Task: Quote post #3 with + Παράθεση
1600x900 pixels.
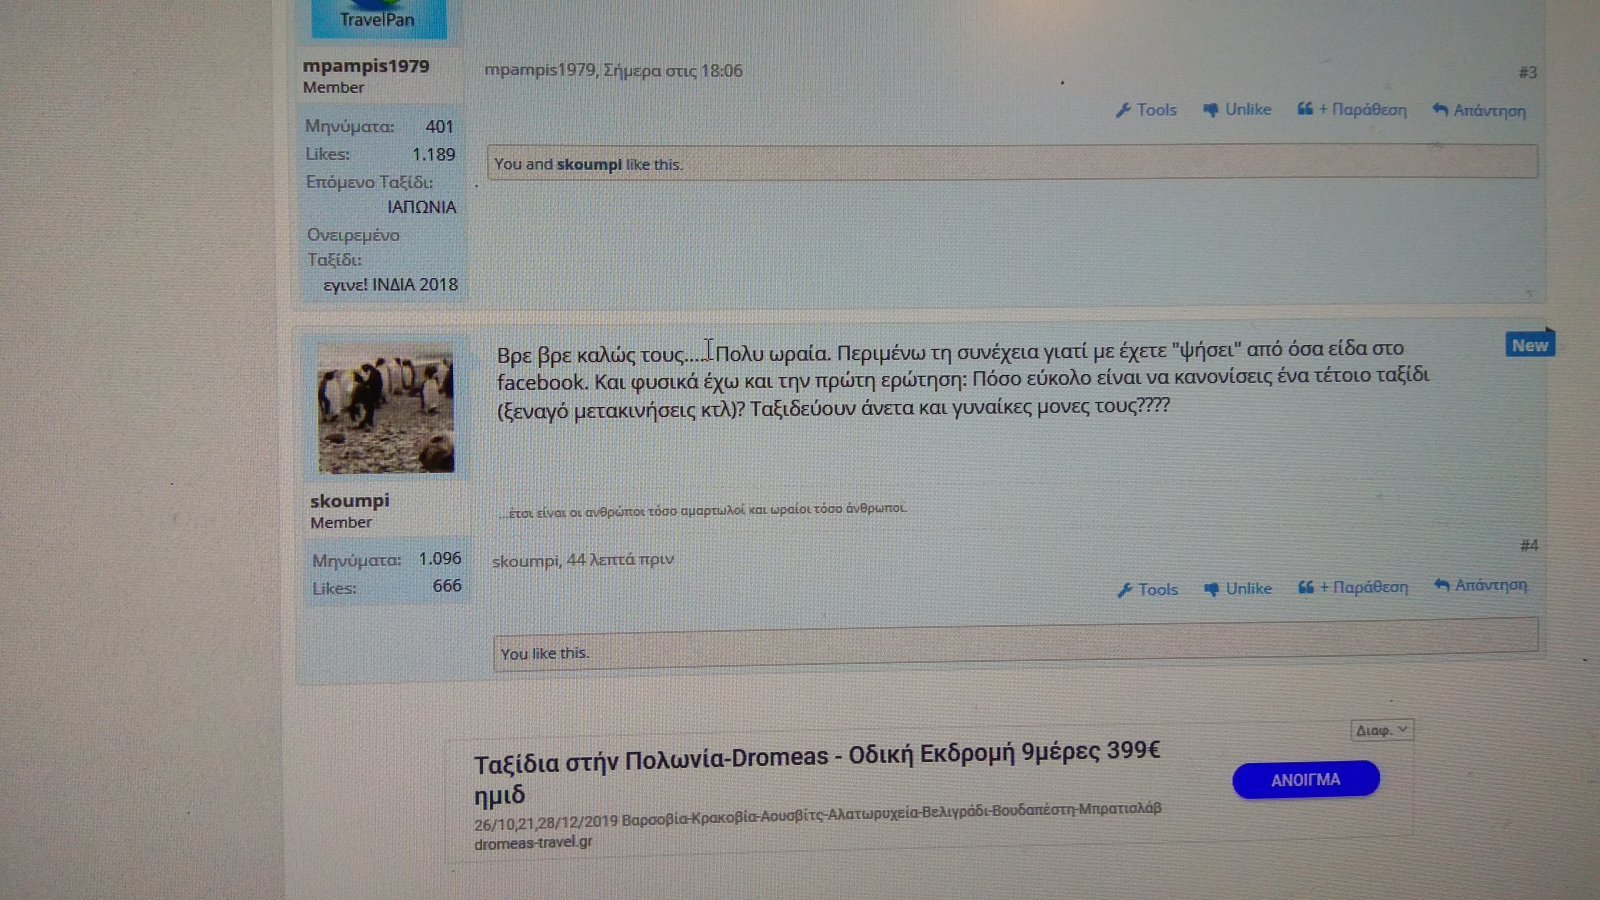Action: tap(1352, 110)
